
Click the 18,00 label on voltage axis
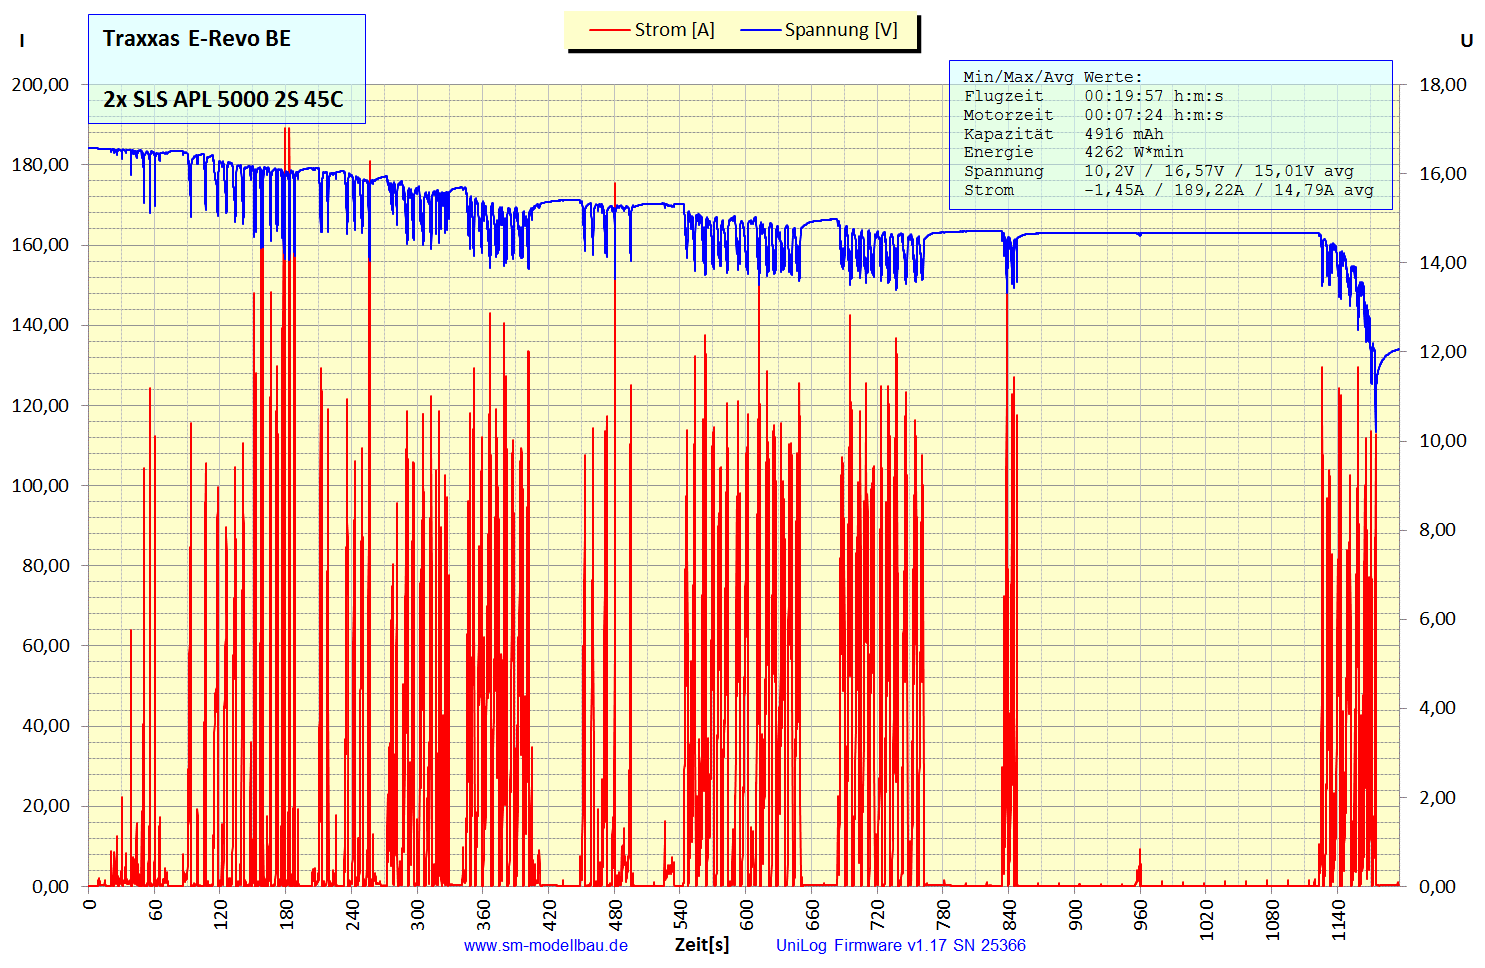pyautogui.click(x=1443, y=85)
